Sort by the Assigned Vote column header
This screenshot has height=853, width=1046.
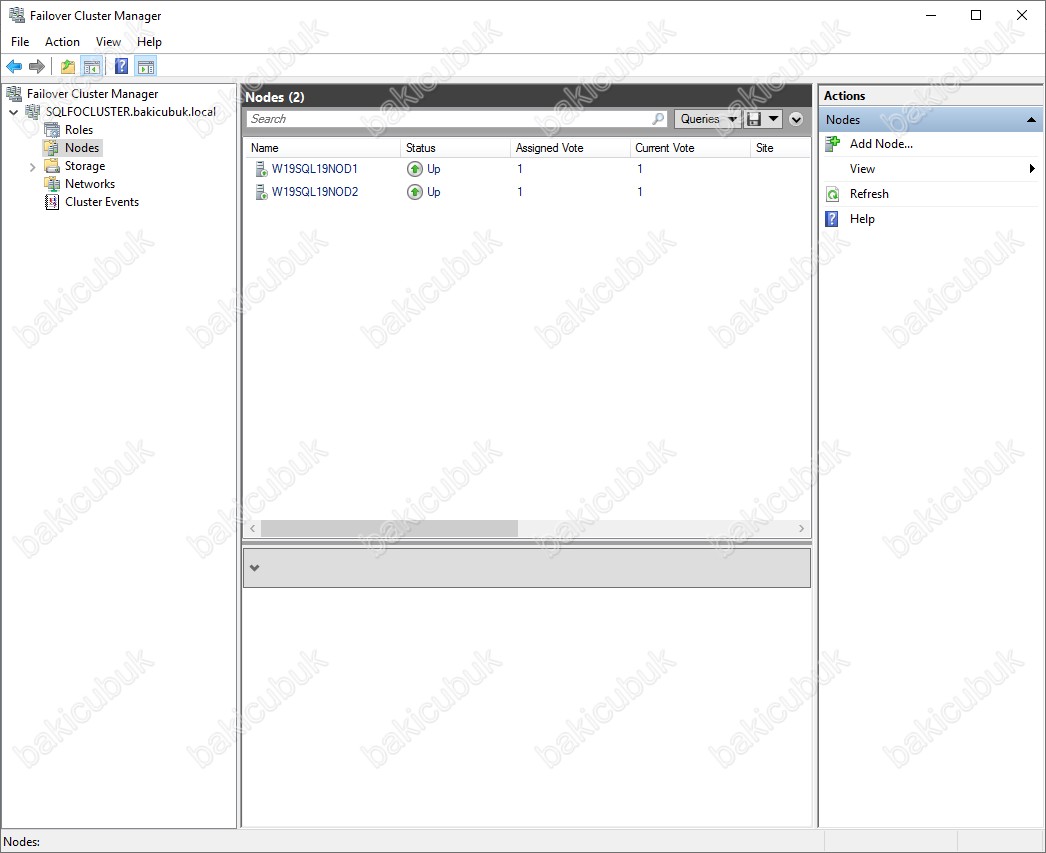570,148
